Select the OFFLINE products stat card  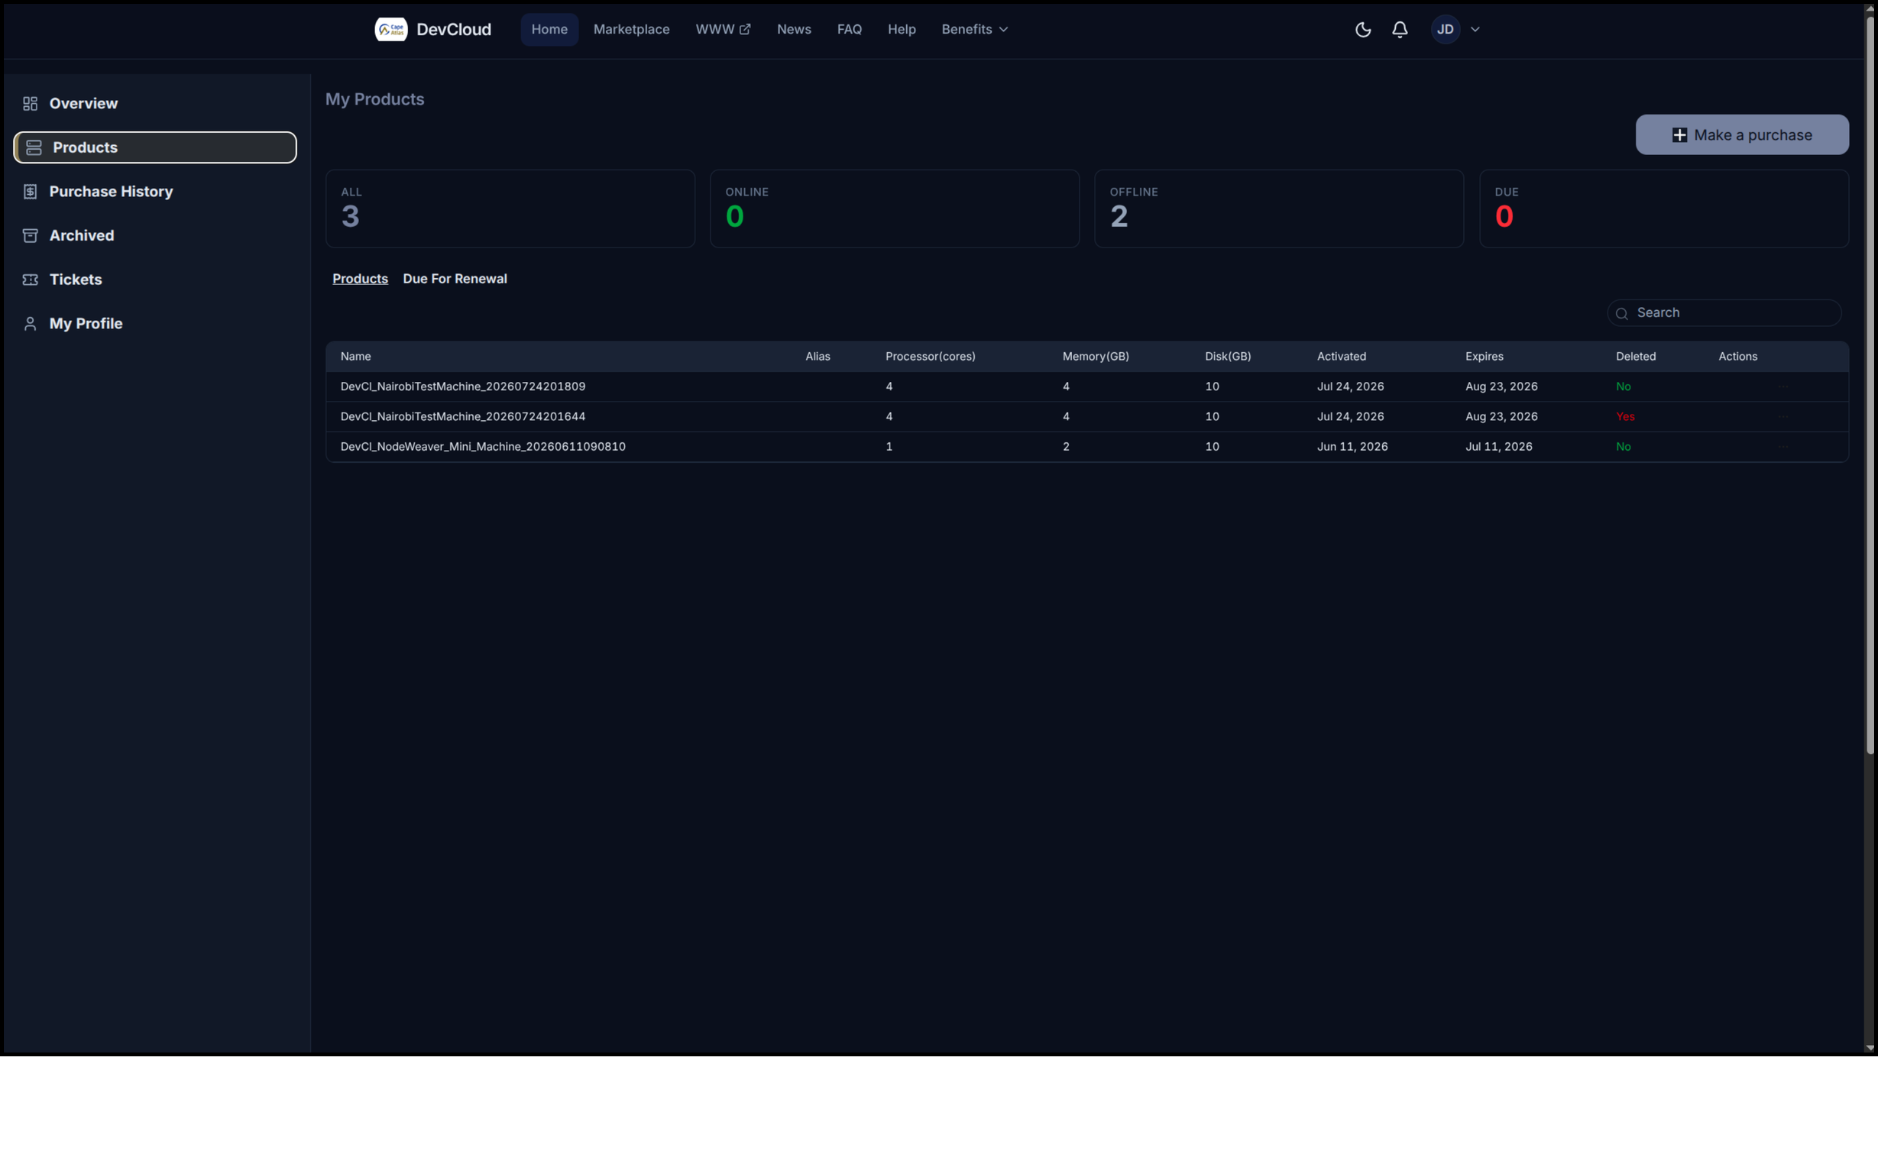pyautogui.click(x=1278, y=208)
